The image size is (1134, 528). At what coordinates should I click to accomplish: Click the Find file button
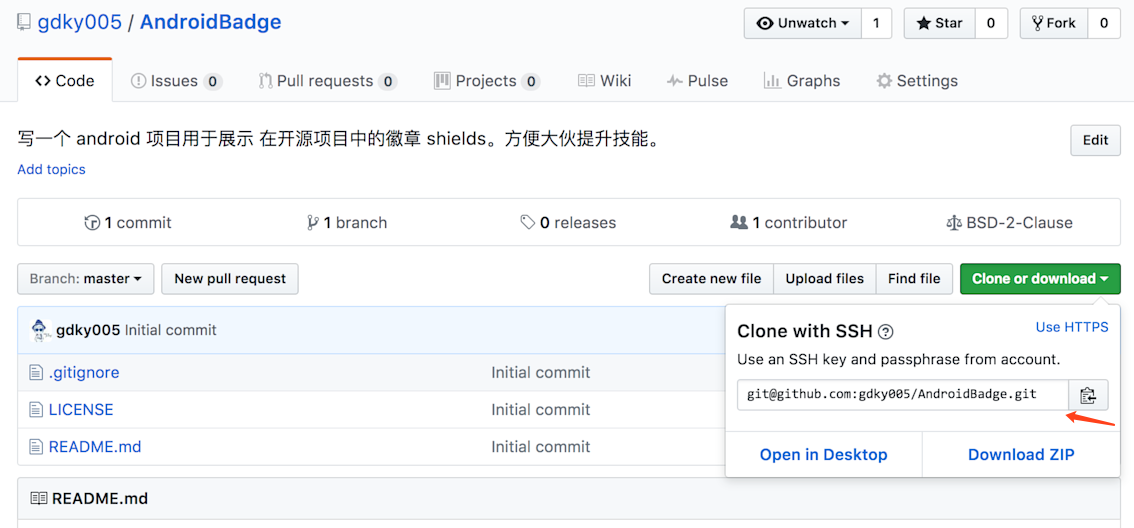[x=914, y=278]
